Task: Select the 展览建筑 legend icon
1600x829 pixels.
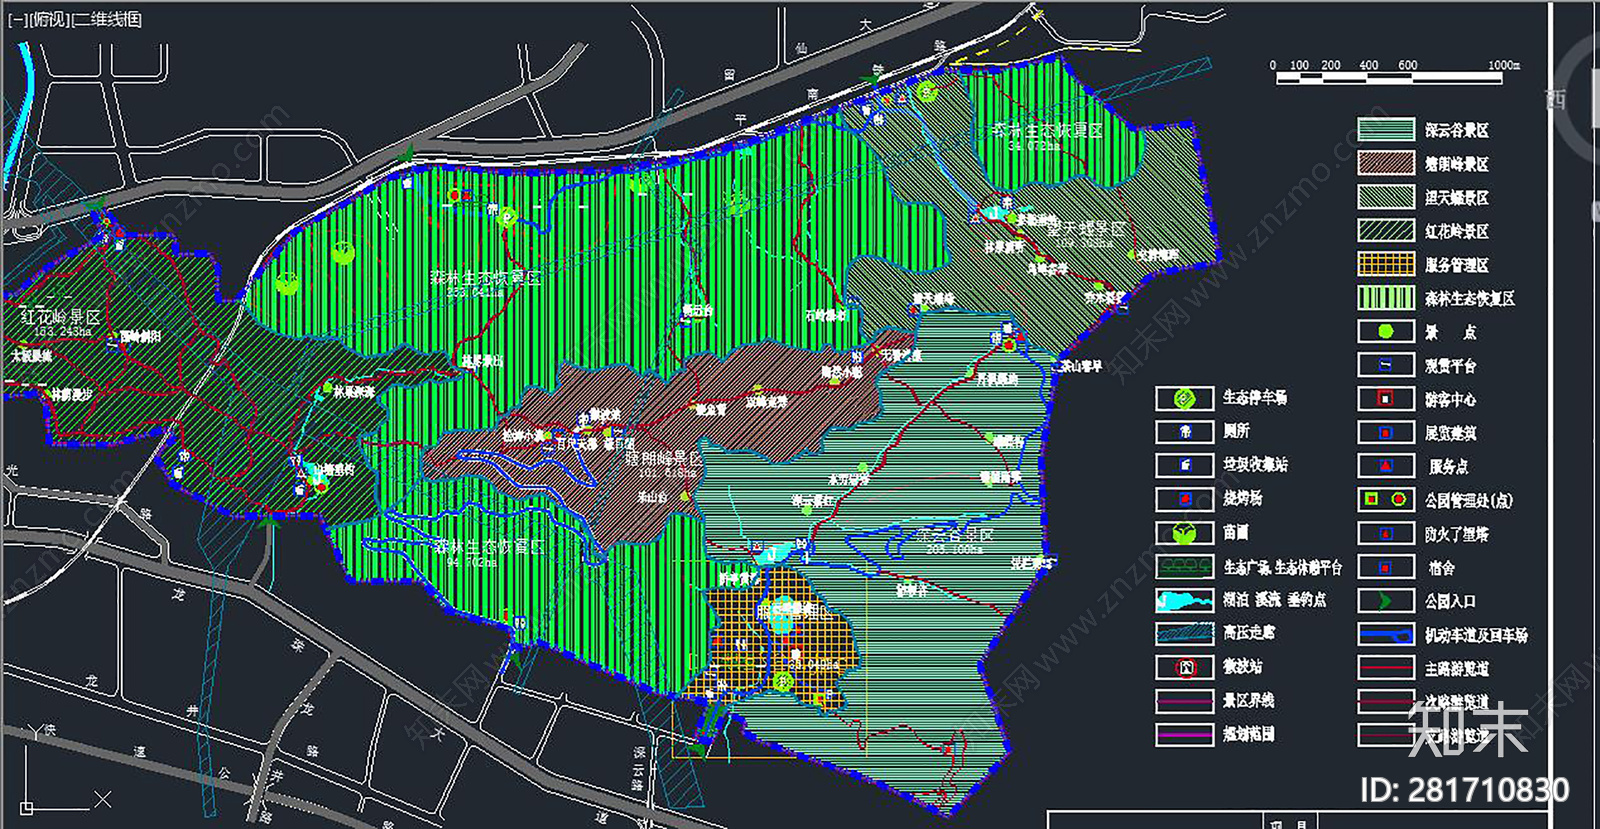Action: tap(1385, 432)
